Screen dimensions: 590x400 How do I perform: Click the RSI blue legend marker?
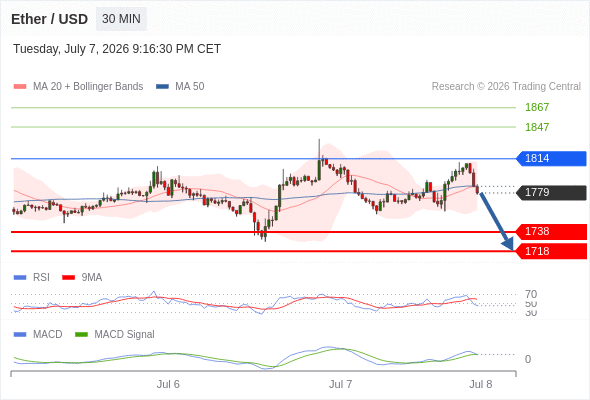pos(20,278)
